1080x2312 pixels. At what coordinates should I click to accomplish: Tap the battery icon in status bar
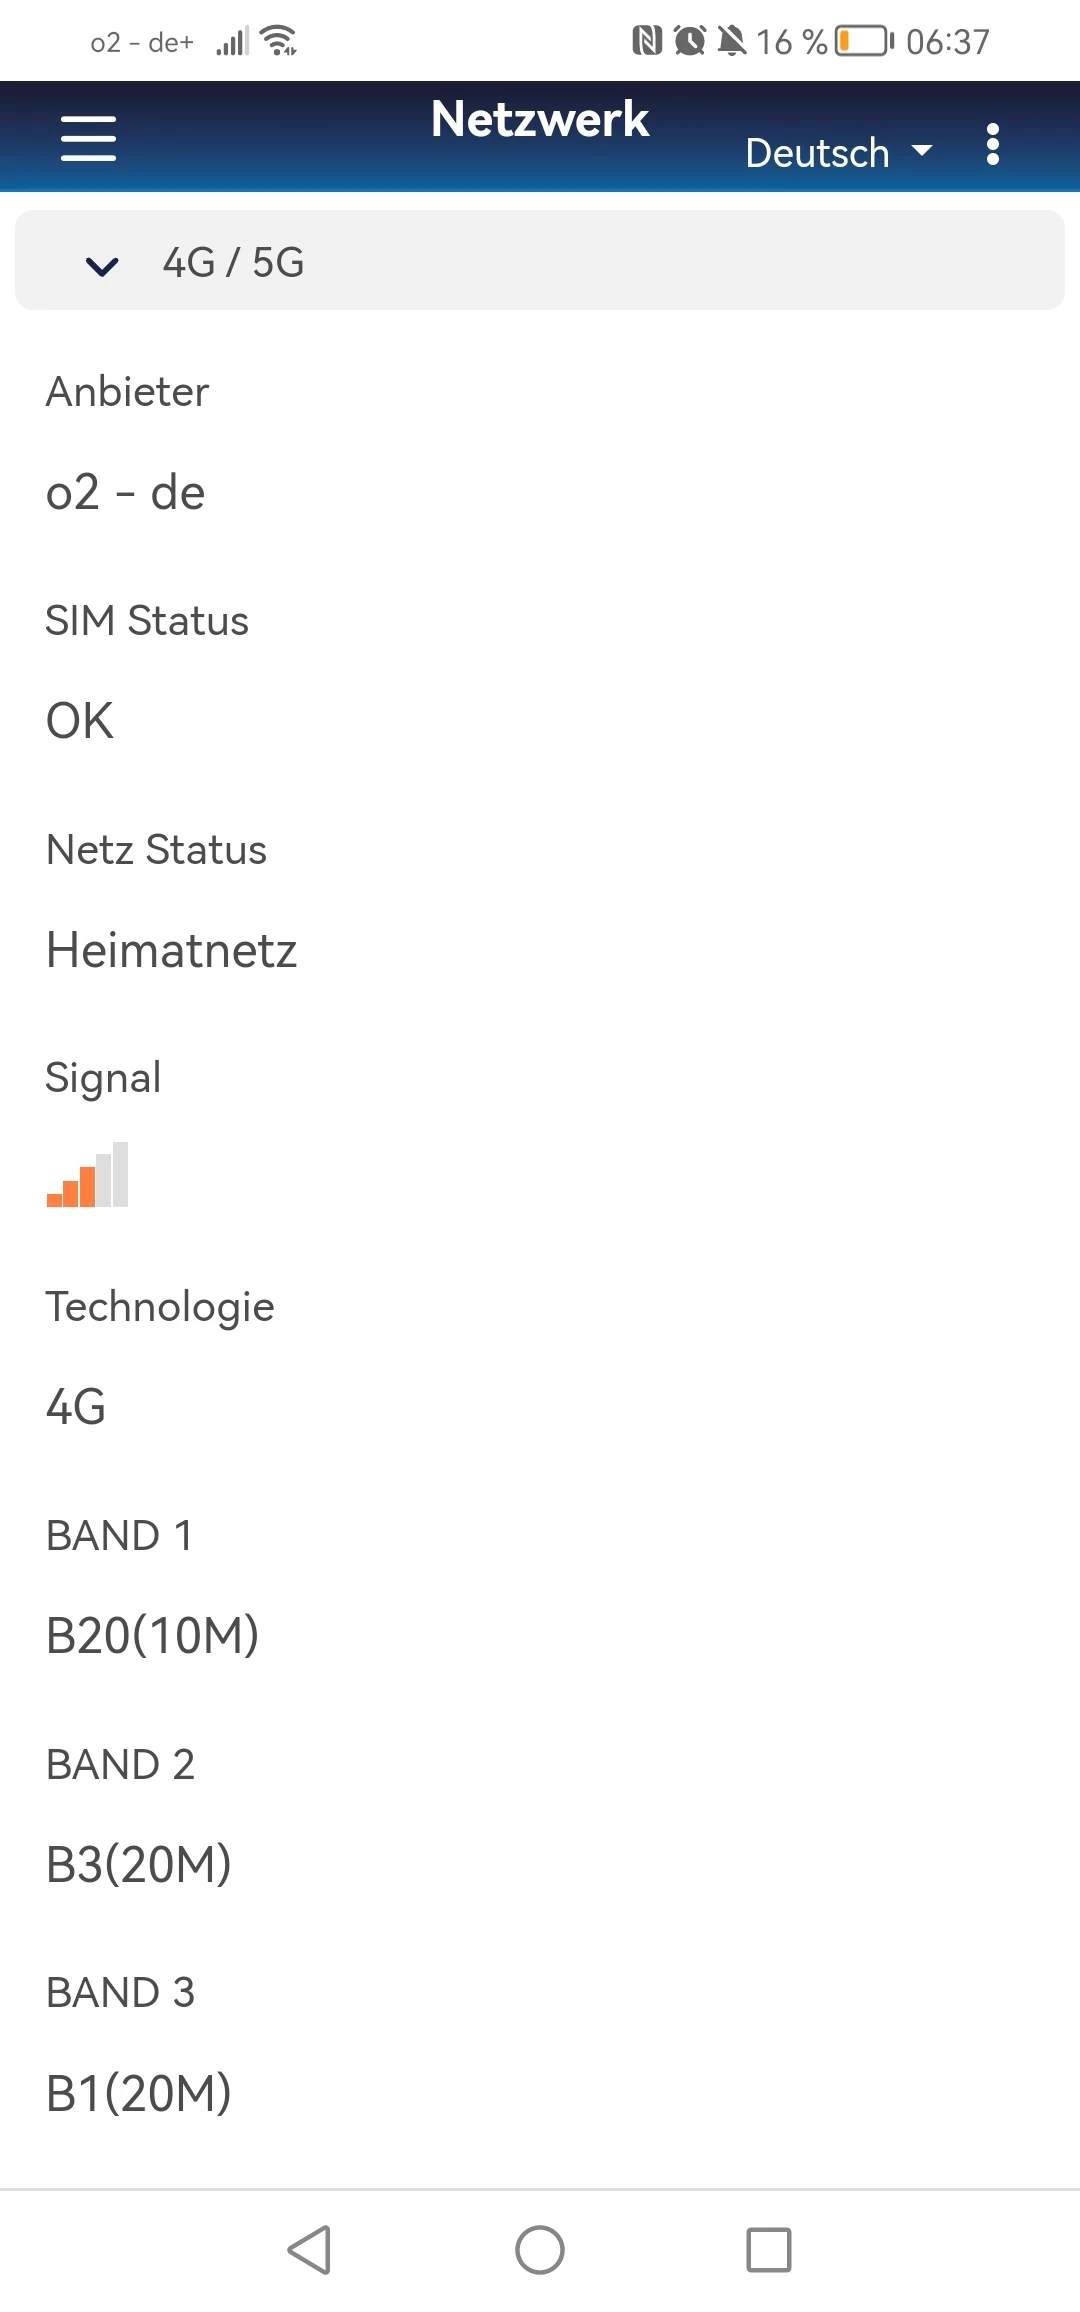(x=863, y=41)
